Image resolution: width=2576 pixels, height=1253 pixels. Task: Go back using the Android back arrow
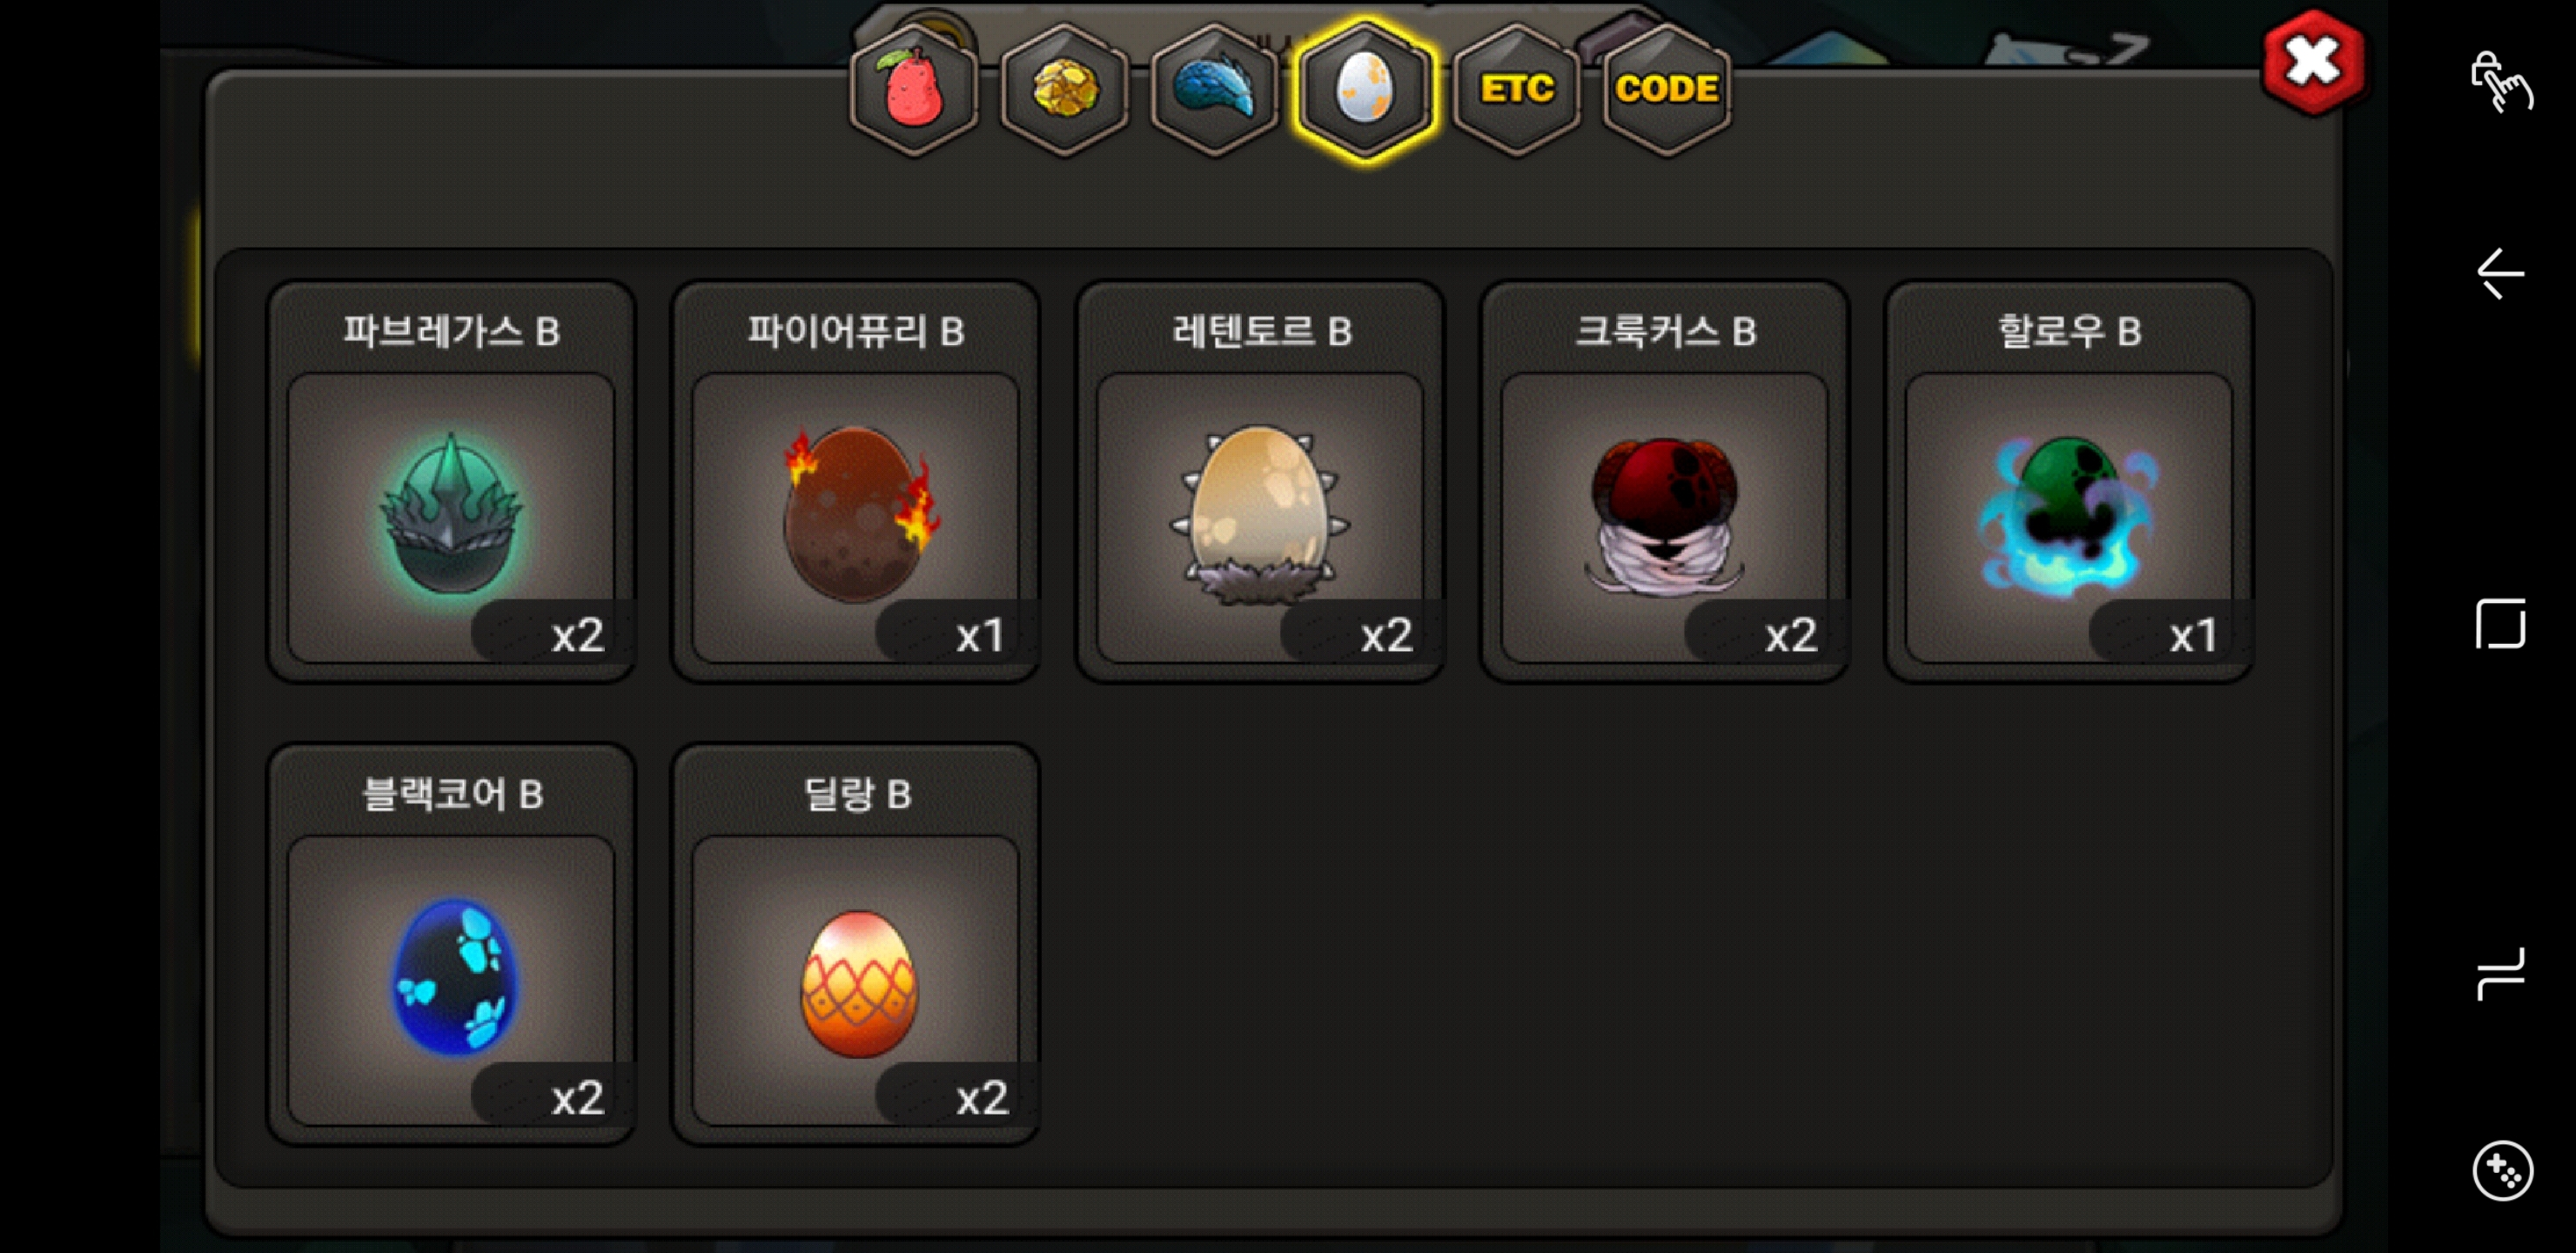[x=2501, y=274]
